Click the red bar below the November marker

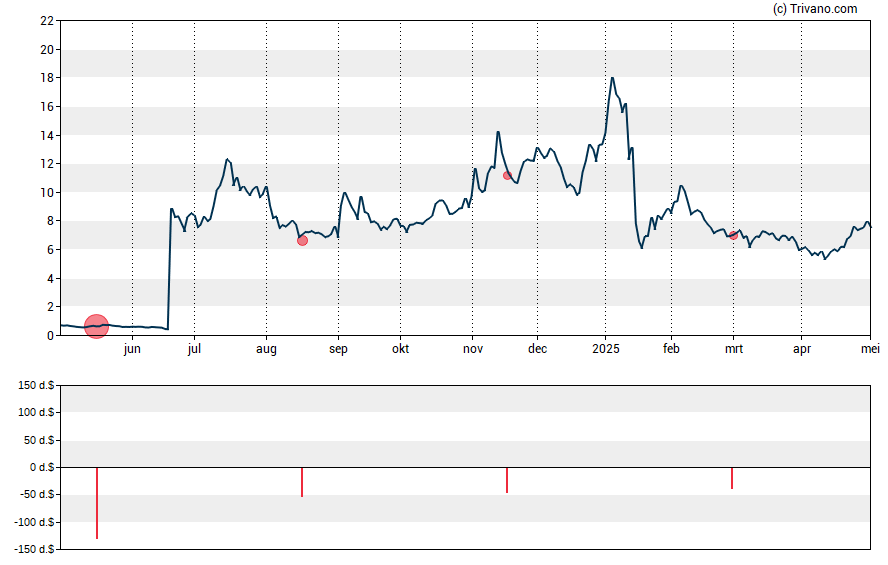[x=507, y=480]
